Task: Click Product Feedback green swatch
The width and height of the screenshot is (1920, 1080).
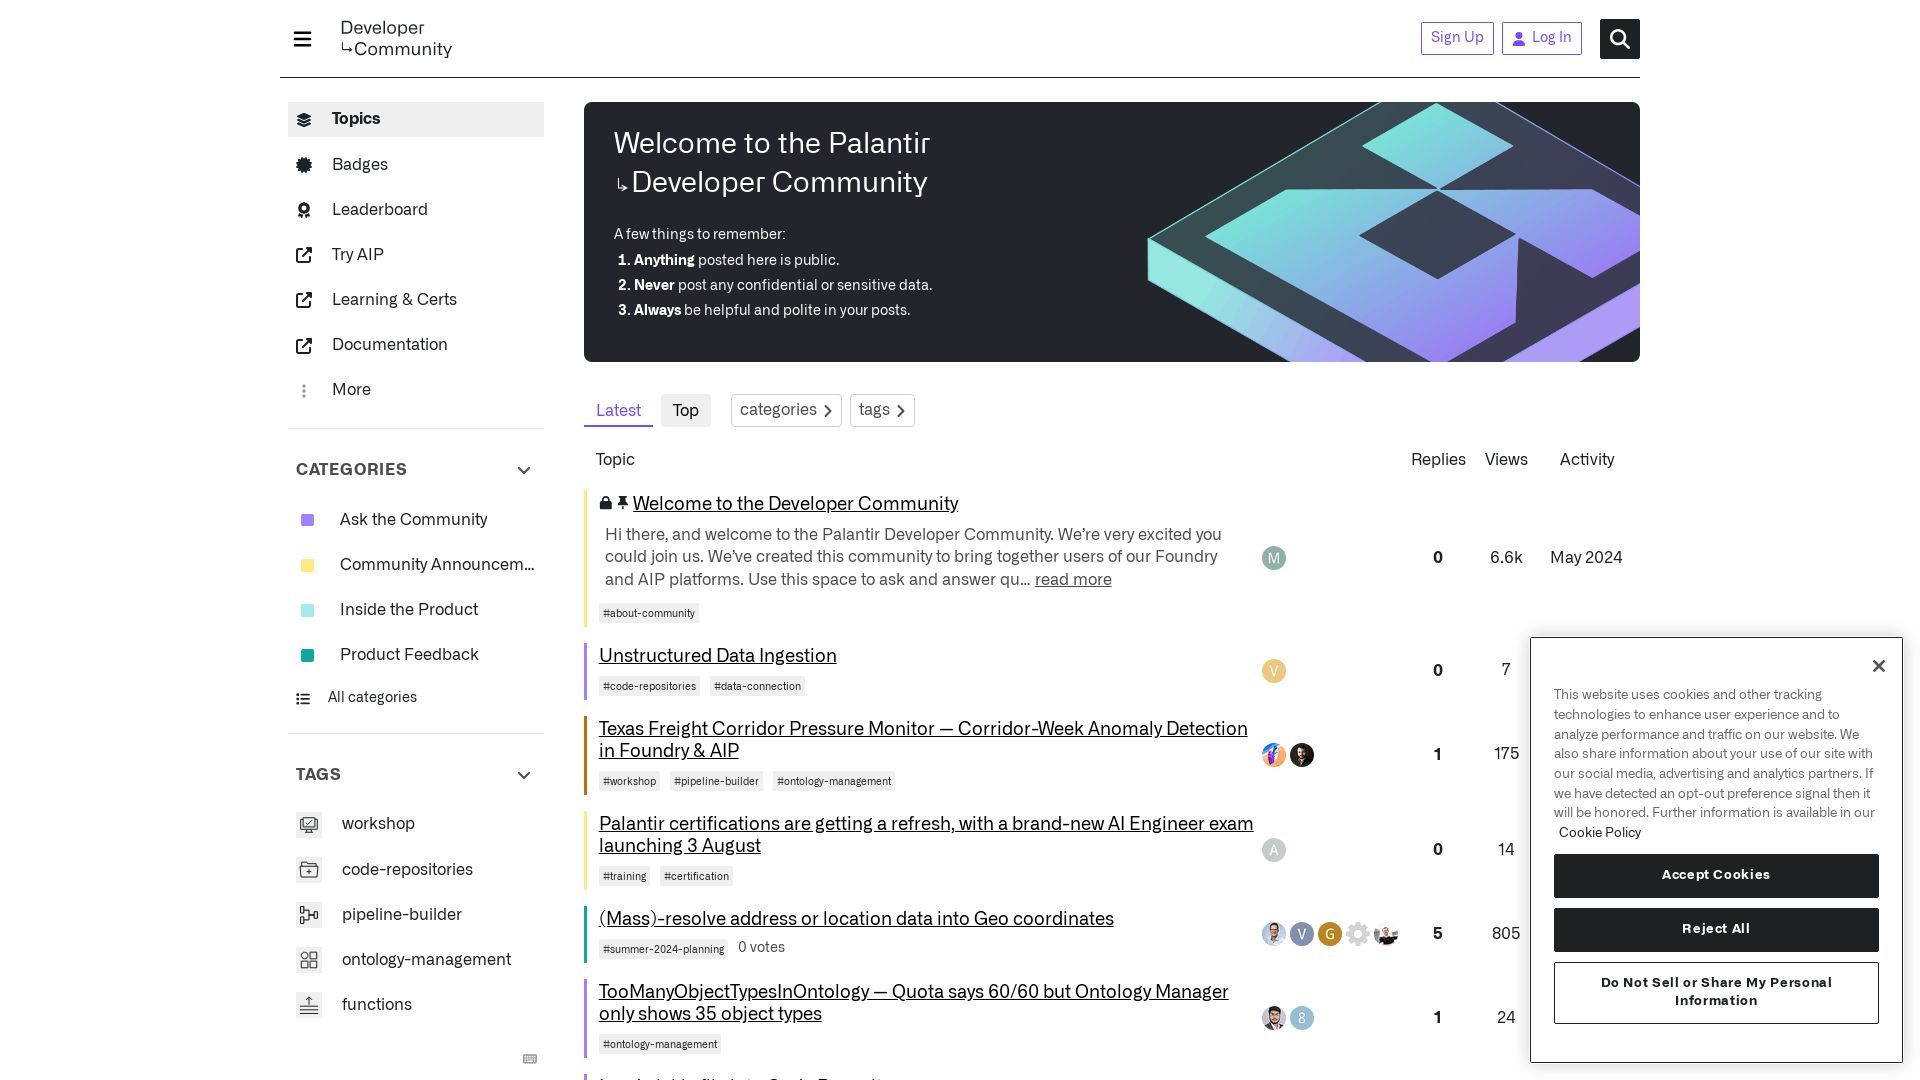Action: pos(307,655)
